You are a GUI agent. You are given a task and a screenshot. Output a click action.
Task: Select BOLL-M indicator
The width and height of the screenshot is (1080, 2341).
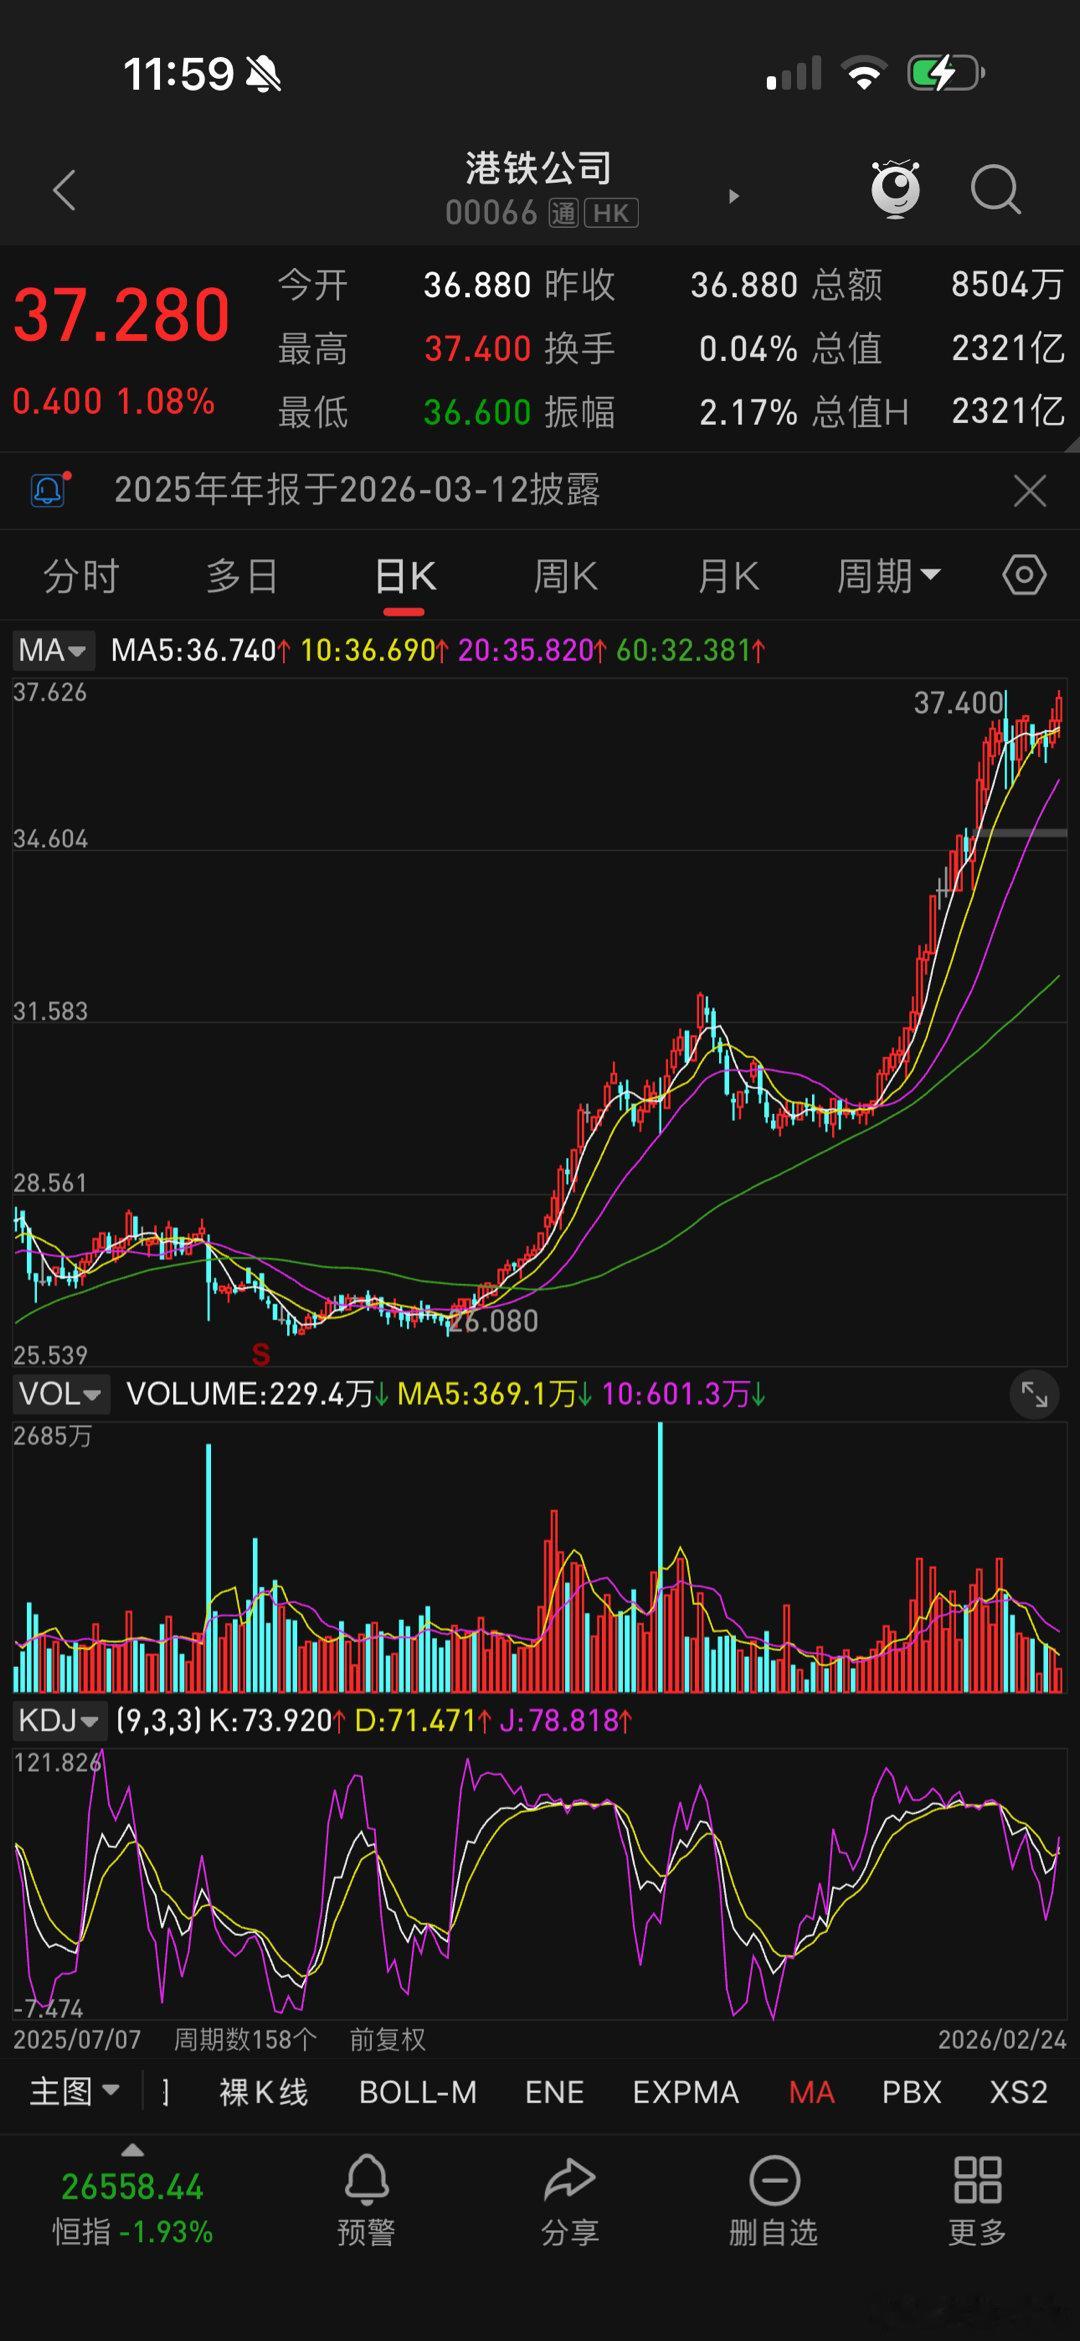tap(418, 2092)
